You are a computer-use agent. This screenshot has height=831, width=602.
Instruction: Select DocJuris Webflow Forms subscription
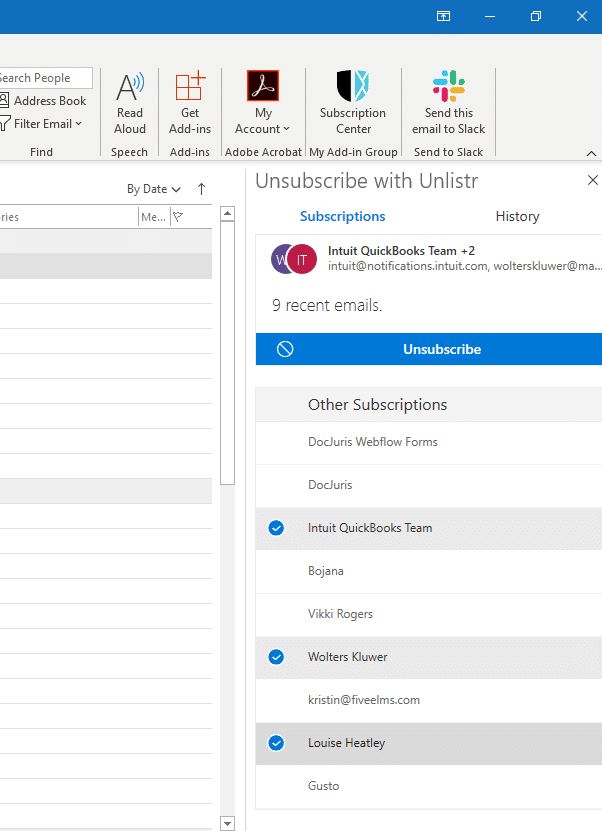pos(429,442)
